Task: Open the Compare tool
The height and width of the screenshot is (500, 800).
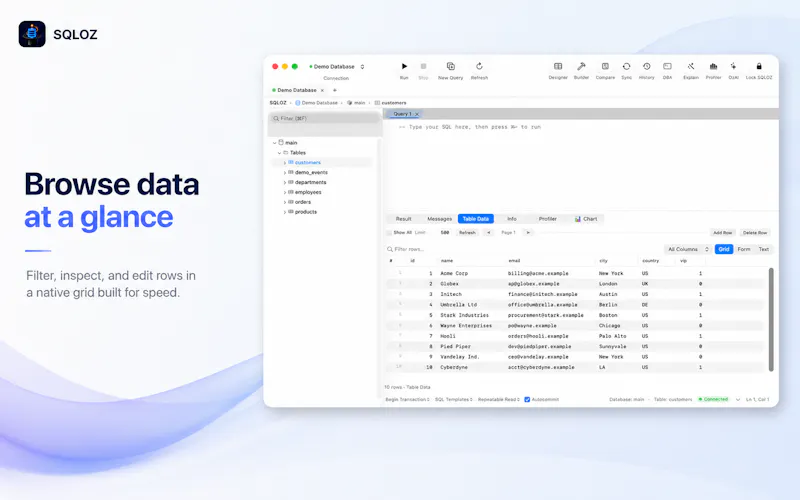Action: click(605, 66)
